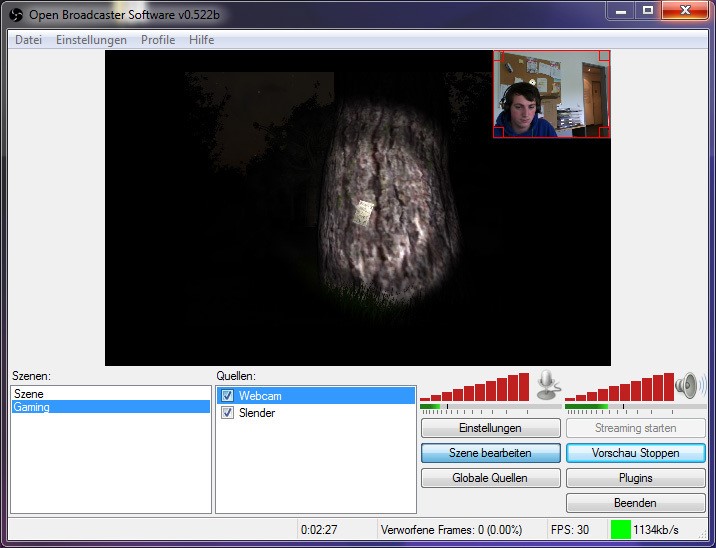
Task: Click the 0:02:27 elapsed time
Action: (319, 530)
